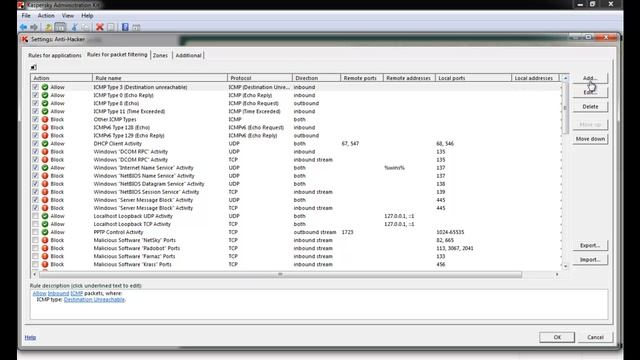The image size is (640, 360).
Task: Click the Allow link in rule description
Action: (x=39, y=293)
